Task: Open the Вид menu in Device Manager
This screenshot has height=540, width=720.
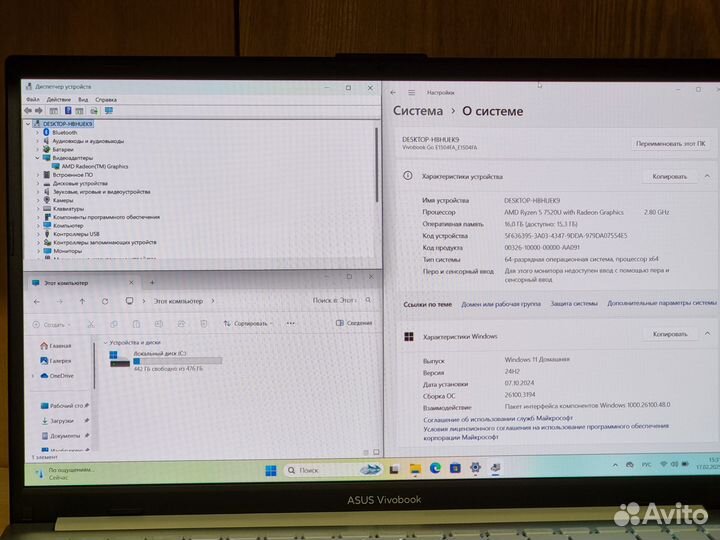Action: click(83, 99)
